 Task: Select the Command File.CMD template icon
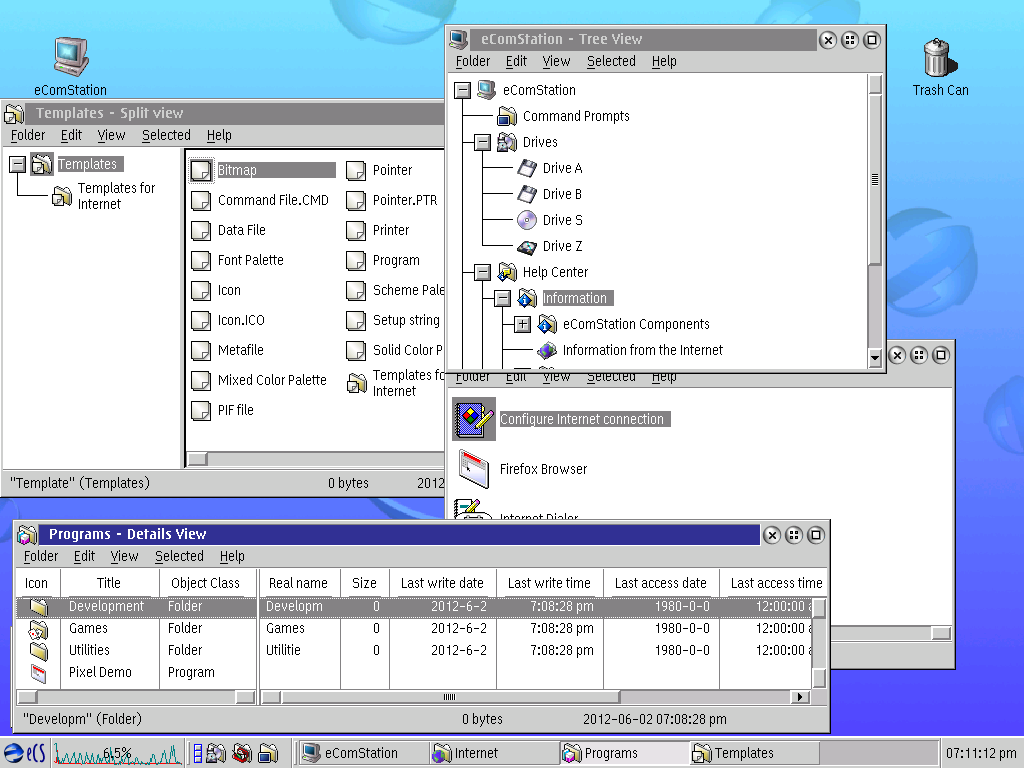coord(201,200)
